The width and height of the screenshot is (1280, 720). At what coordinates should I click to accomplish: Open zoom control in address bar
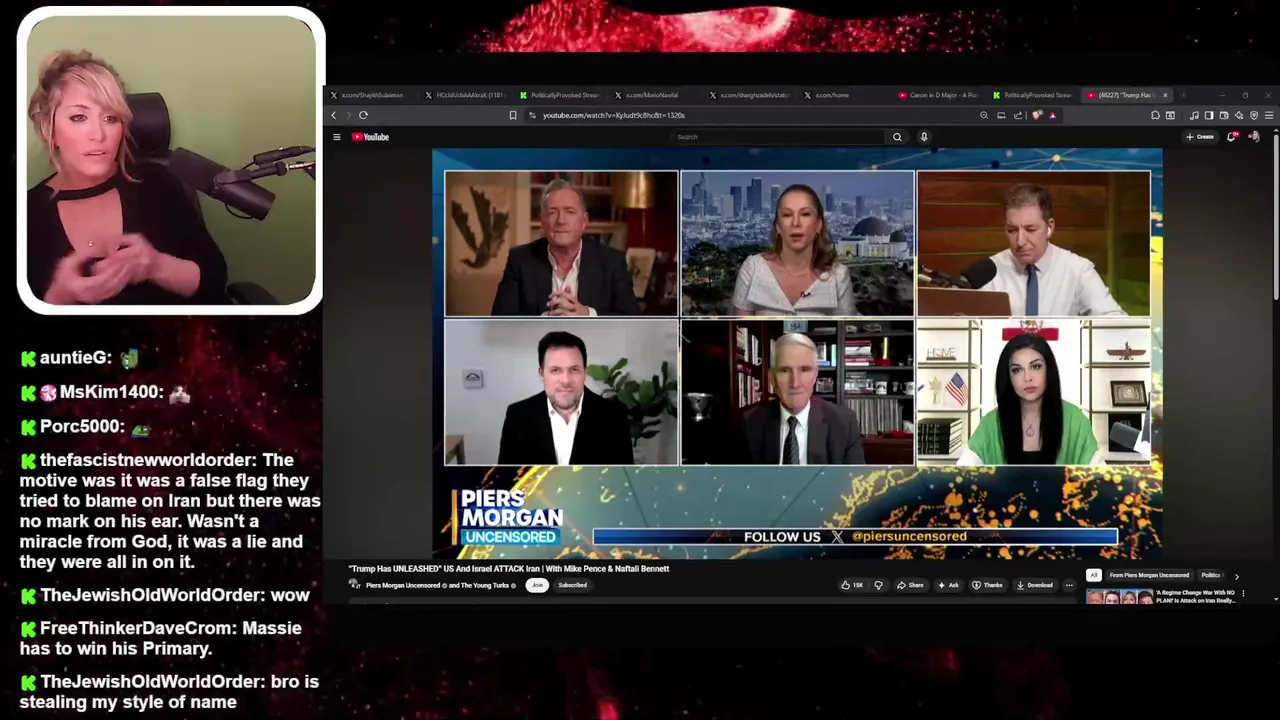984,115
